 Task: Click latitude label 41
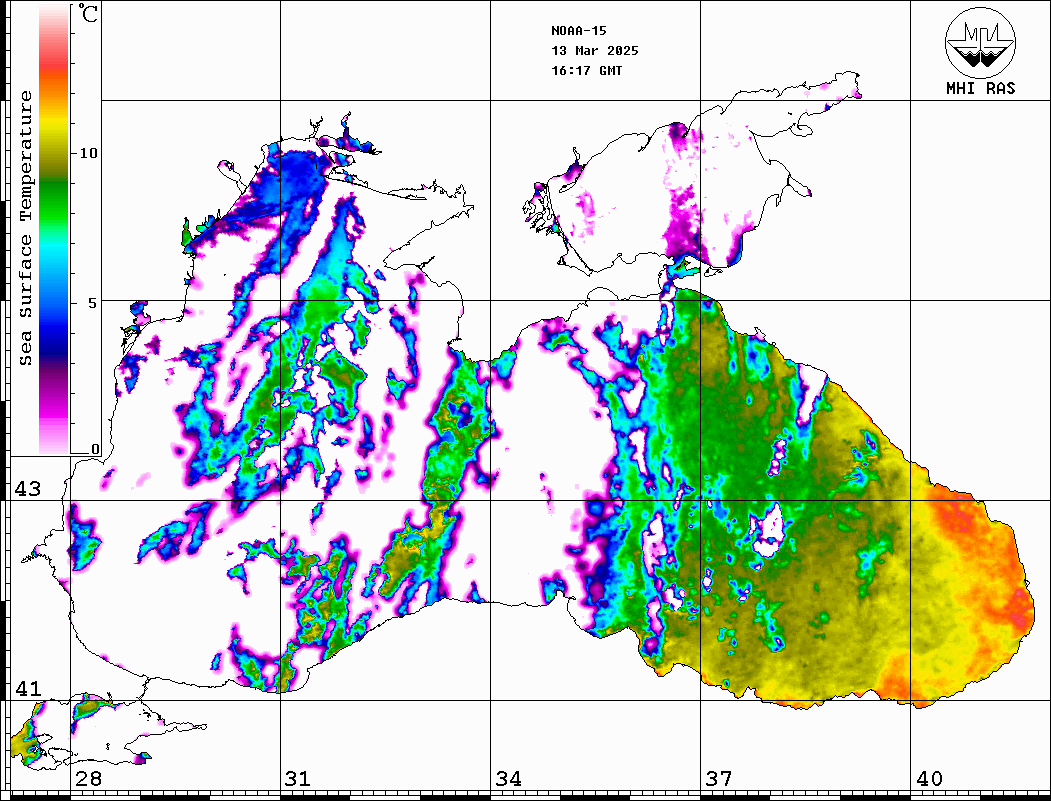point(27,689)
